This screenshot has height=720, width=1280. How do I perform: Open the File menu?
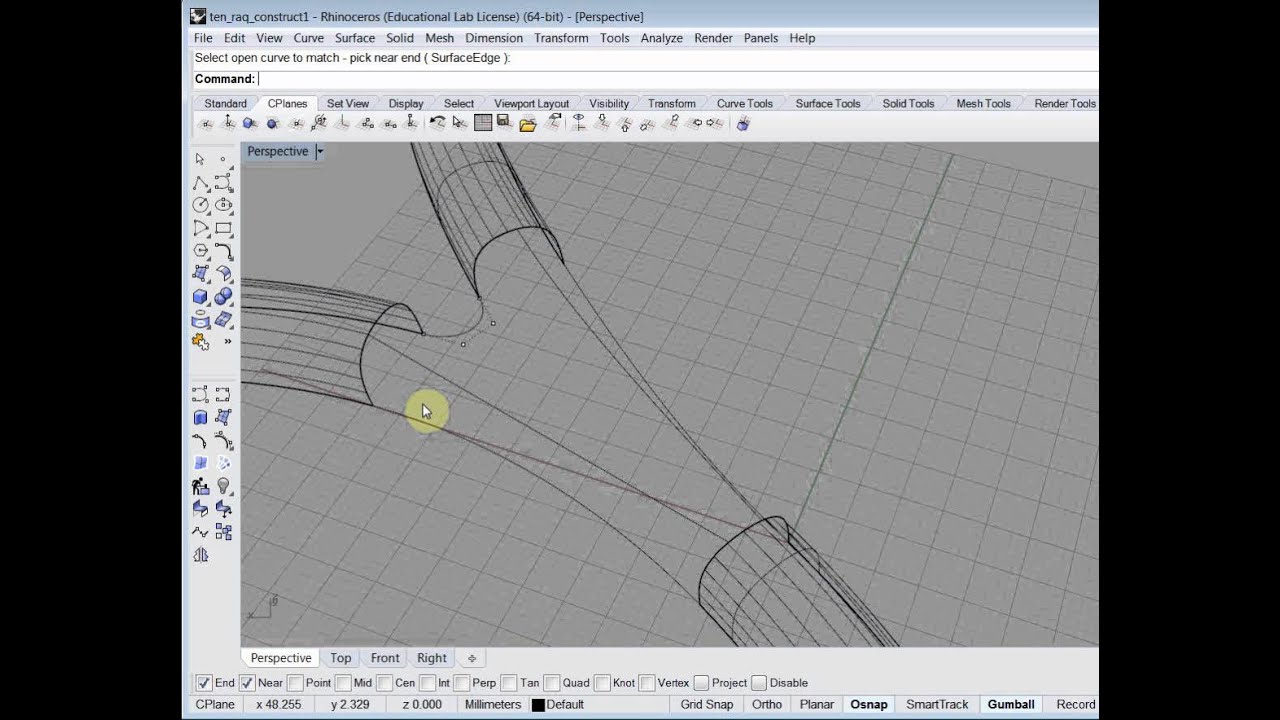pos(203,38)
